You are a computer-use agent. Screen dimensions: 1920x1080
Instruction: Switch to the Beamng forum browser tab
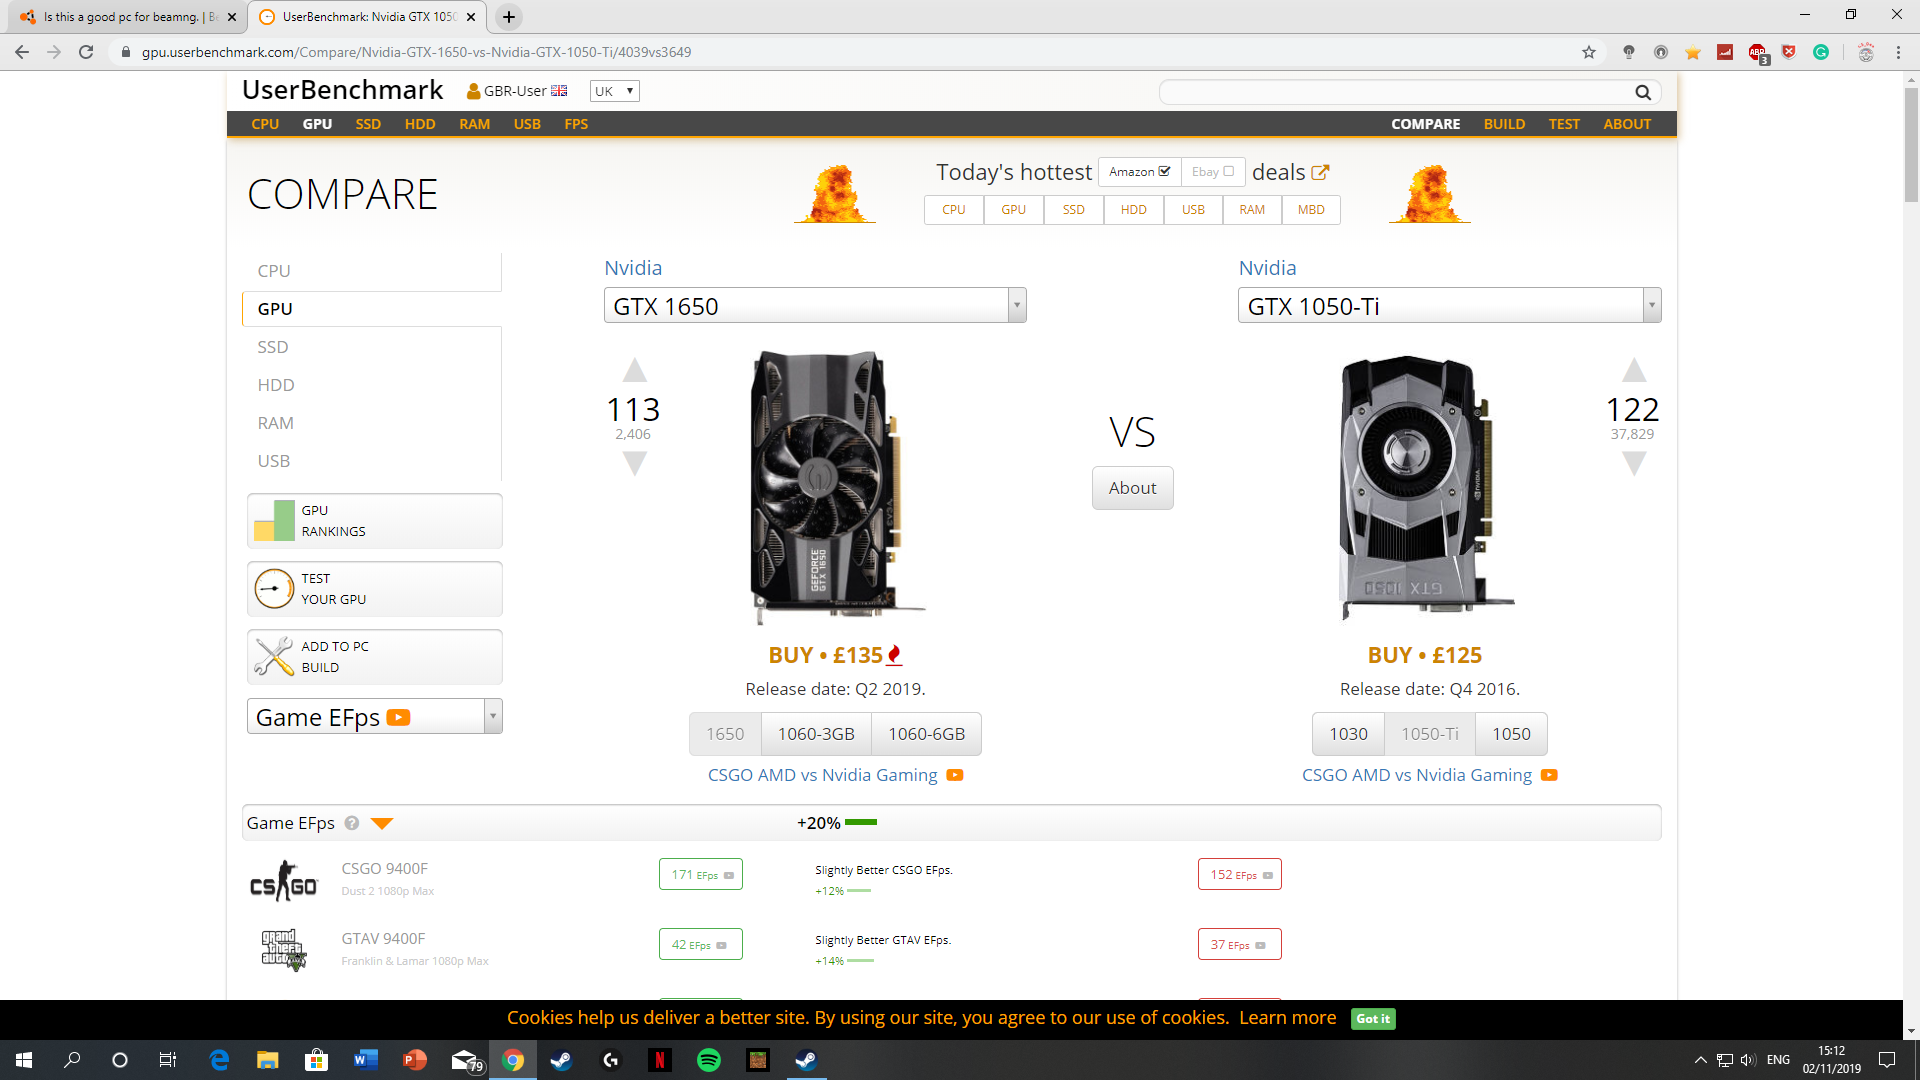click(x=130, y=17)
